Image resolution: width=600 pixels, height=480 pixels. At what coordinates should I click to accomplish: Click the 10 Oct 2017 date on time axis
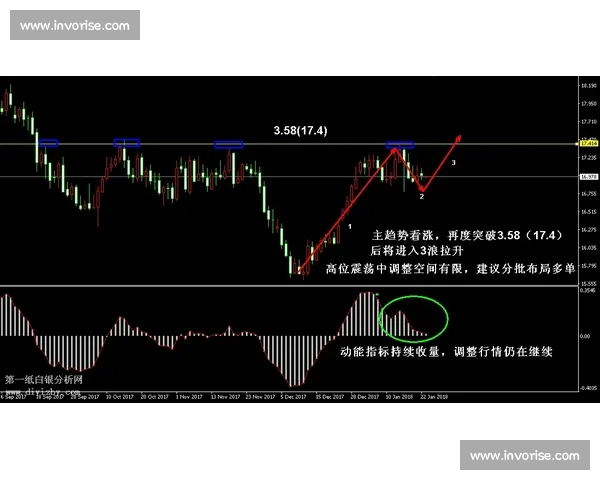120,396
